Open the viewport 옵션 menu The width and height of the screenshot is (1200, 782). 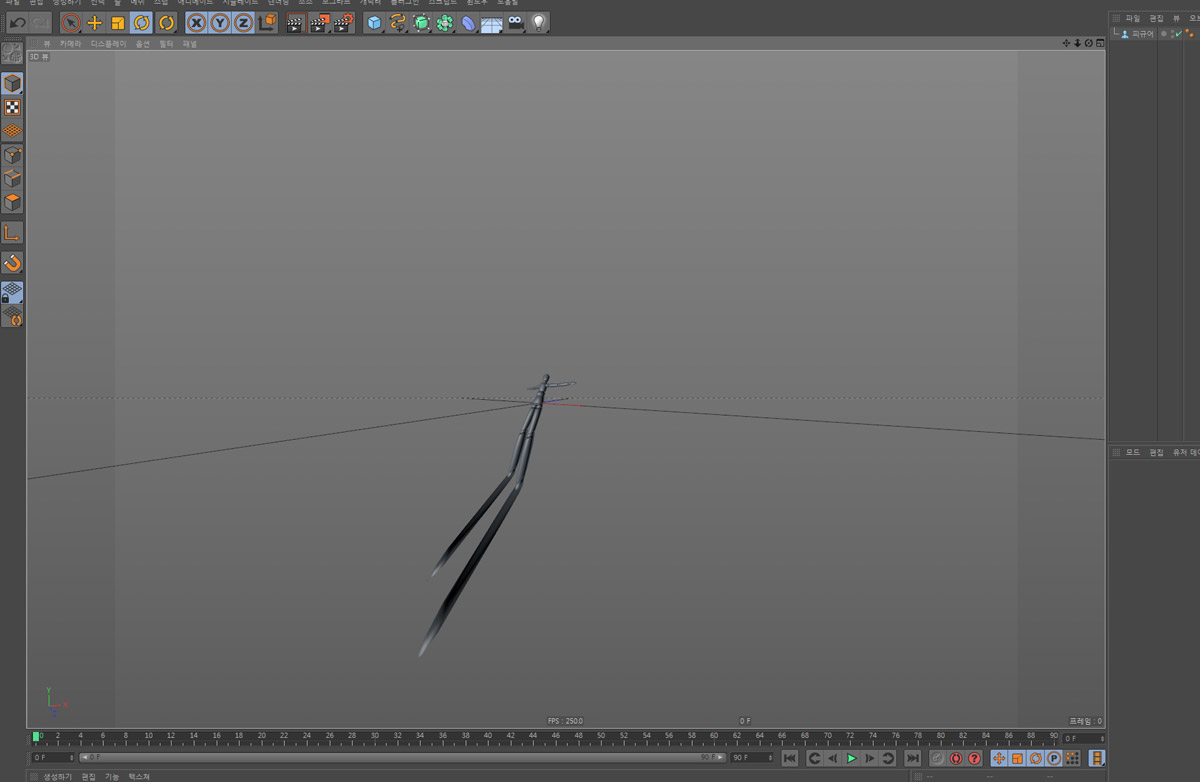click(143, 44)
